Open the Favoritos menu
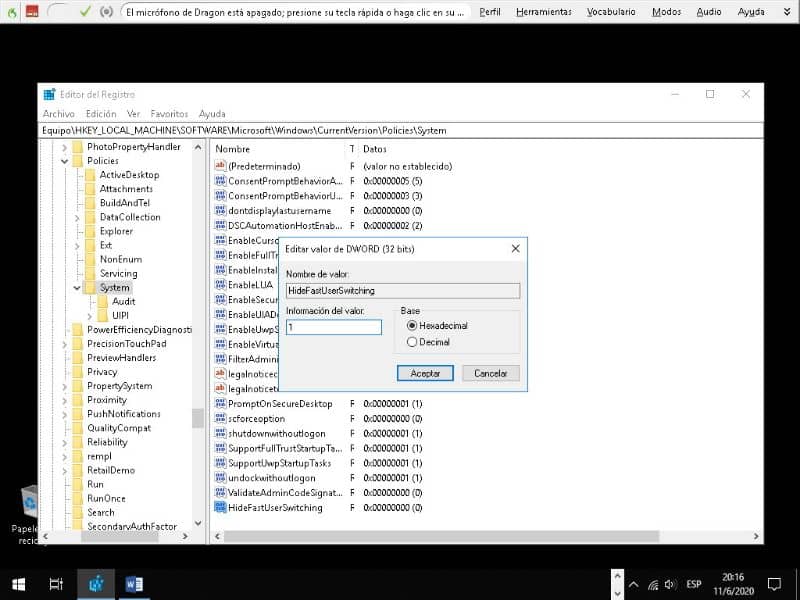 (x=169, y=114)
